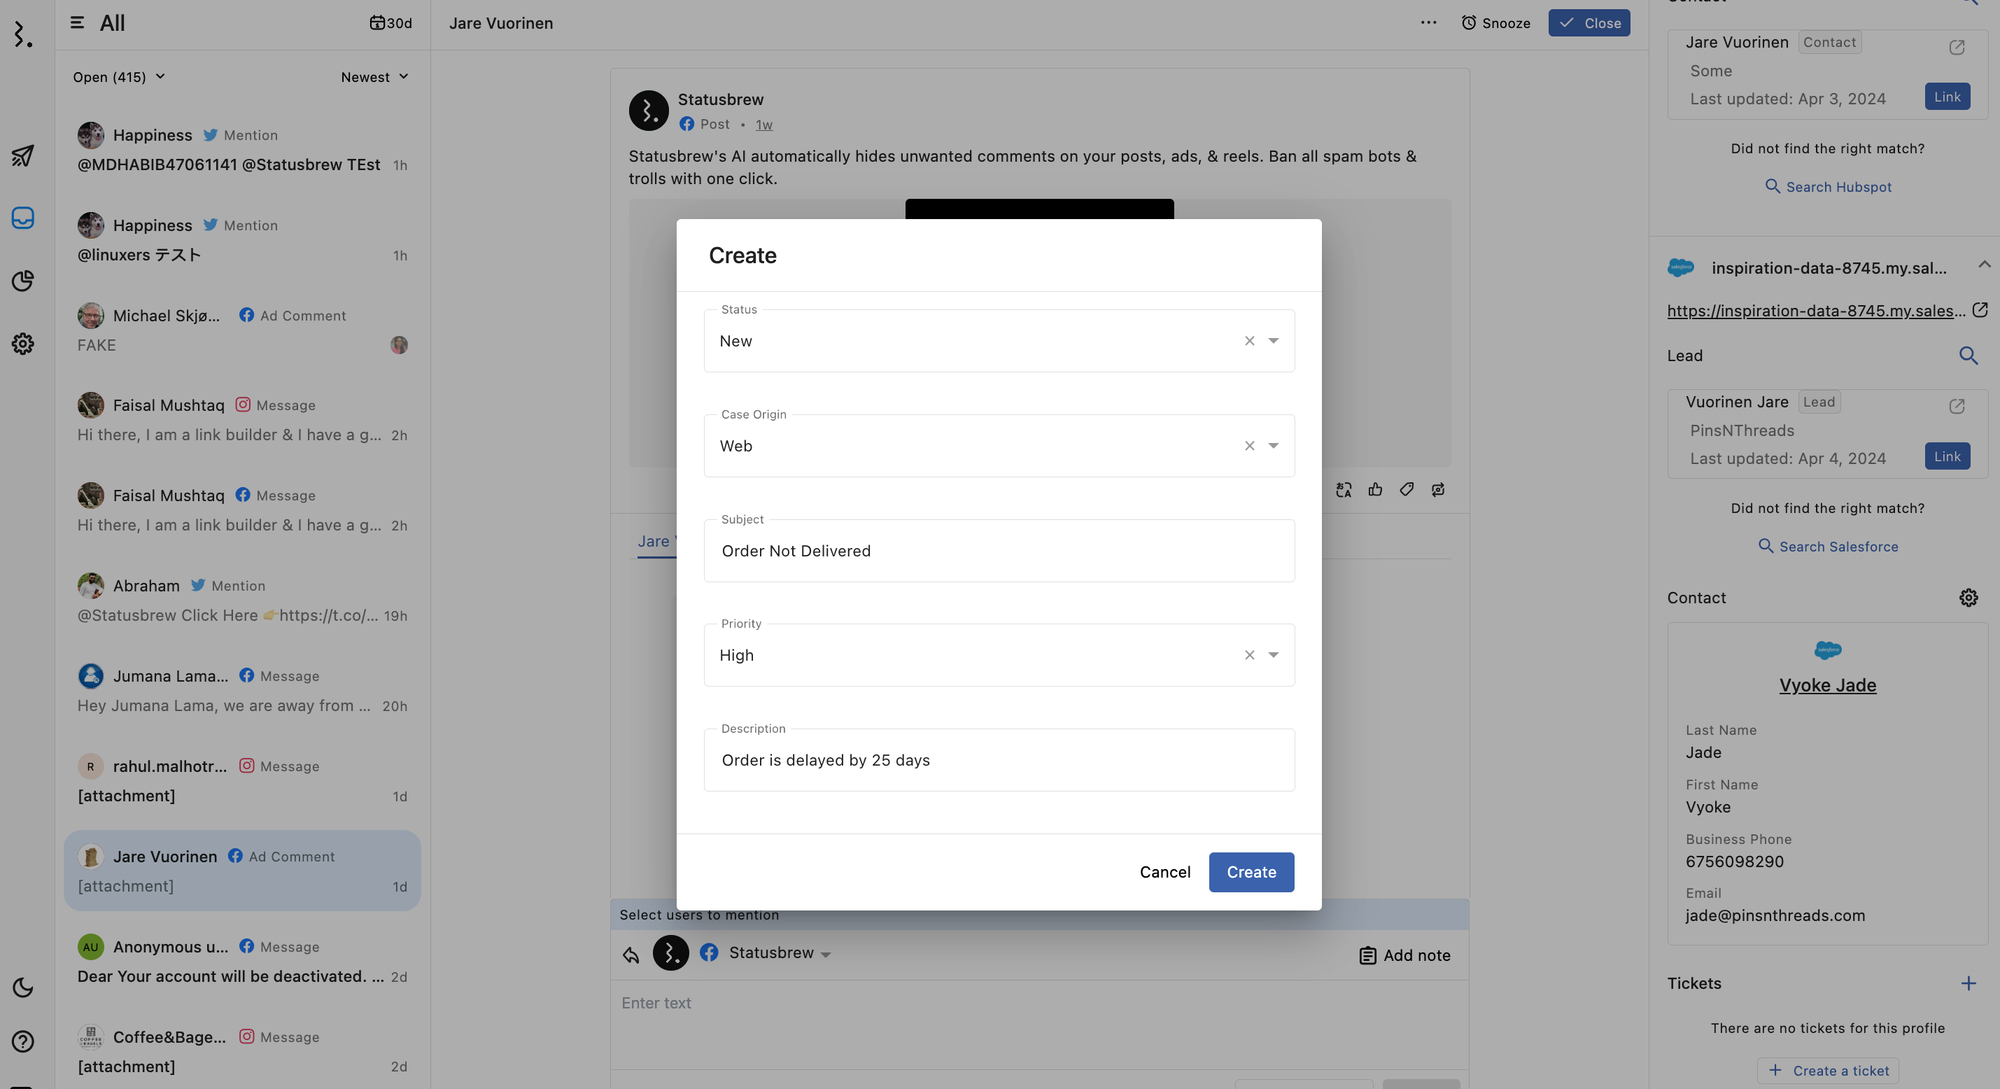Open tags using the tag icon
The height and width of the screenshot is (1089, 2000).
point(1407,489)
